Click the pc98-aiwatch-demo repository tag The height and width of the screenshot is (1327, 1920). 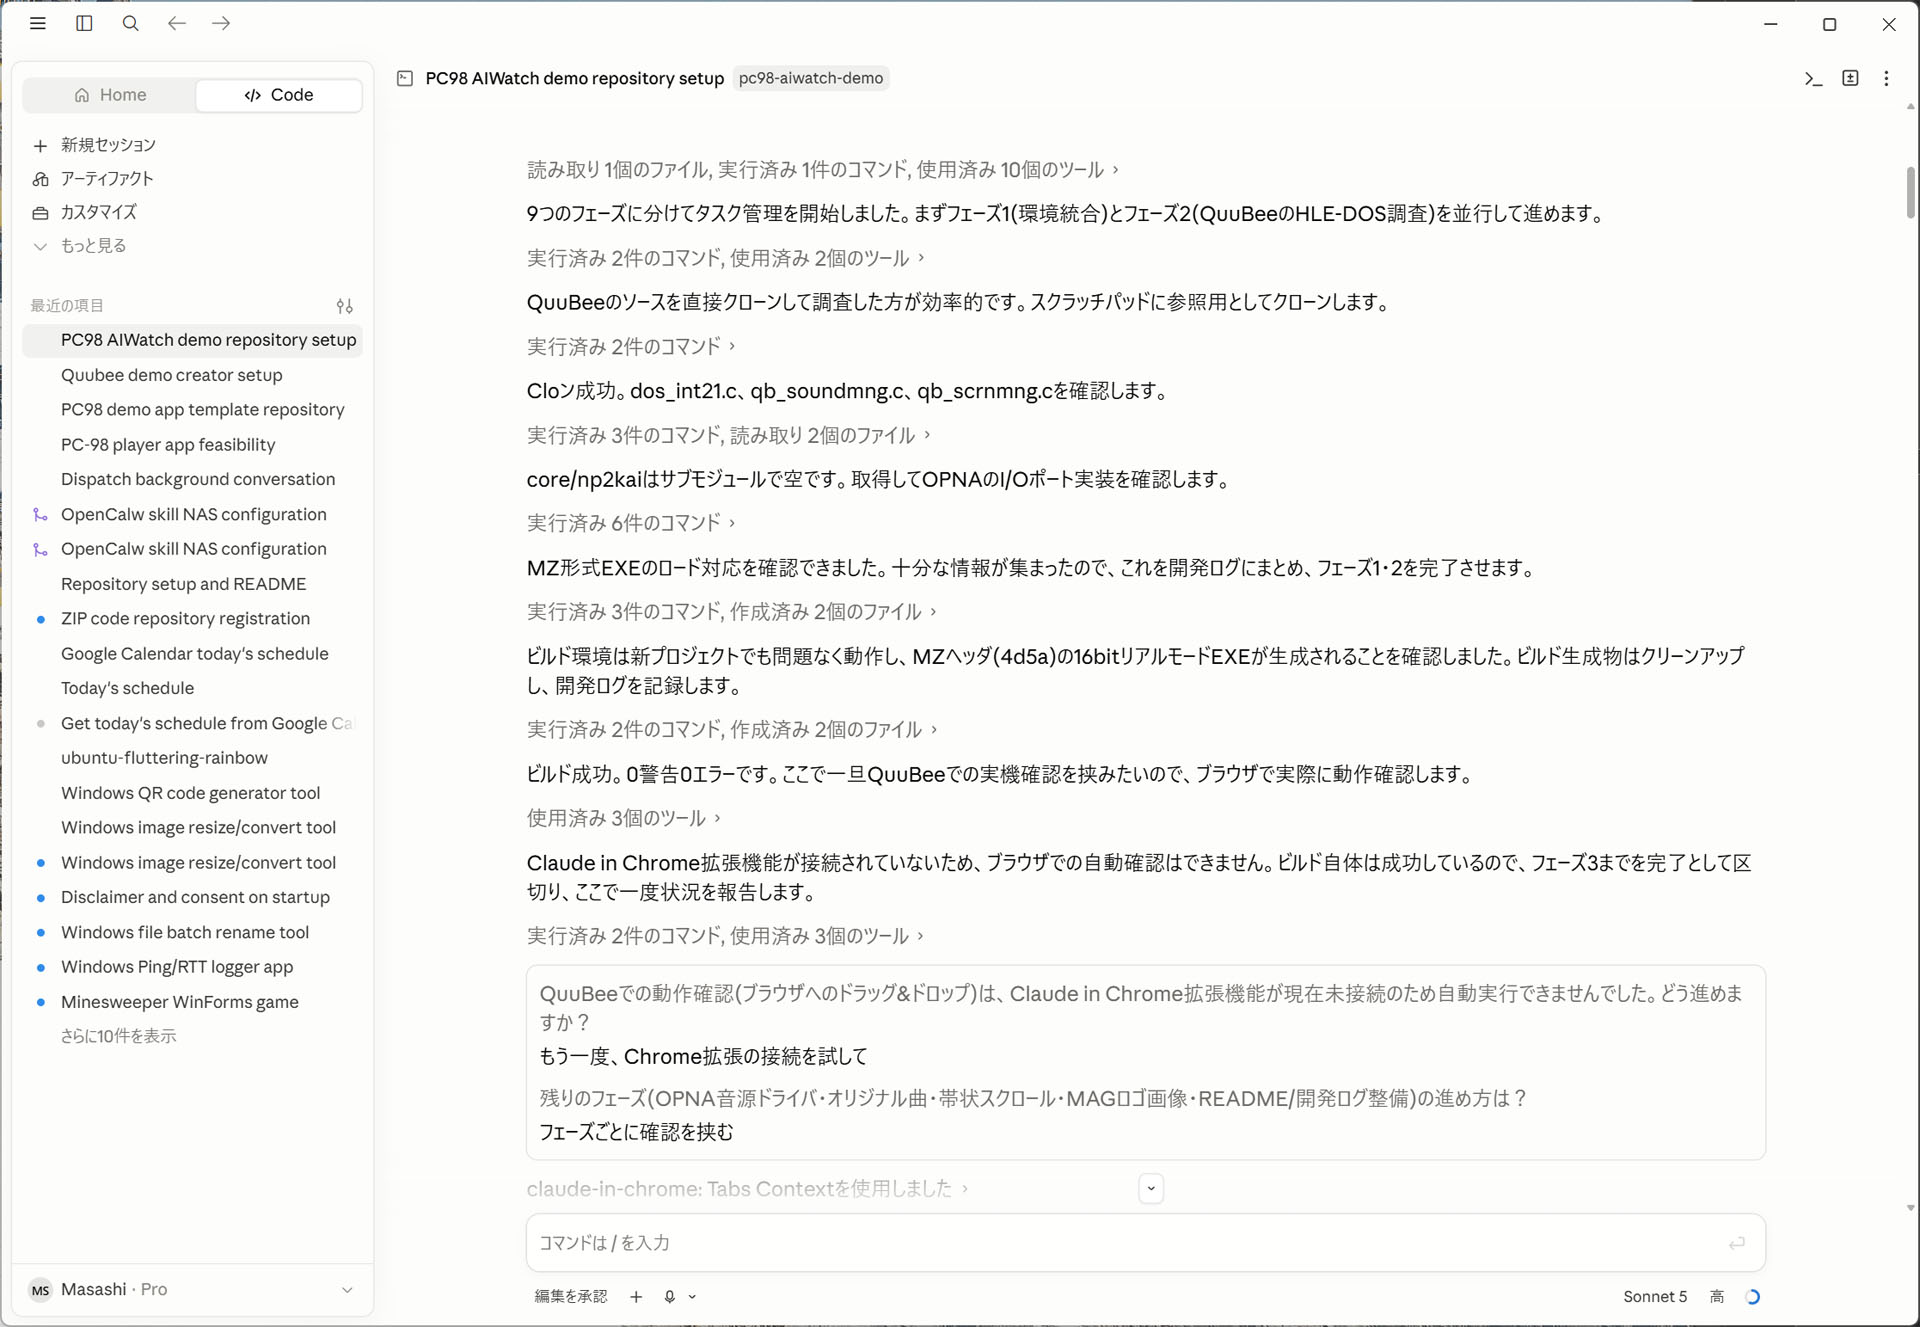coord(811,78)
